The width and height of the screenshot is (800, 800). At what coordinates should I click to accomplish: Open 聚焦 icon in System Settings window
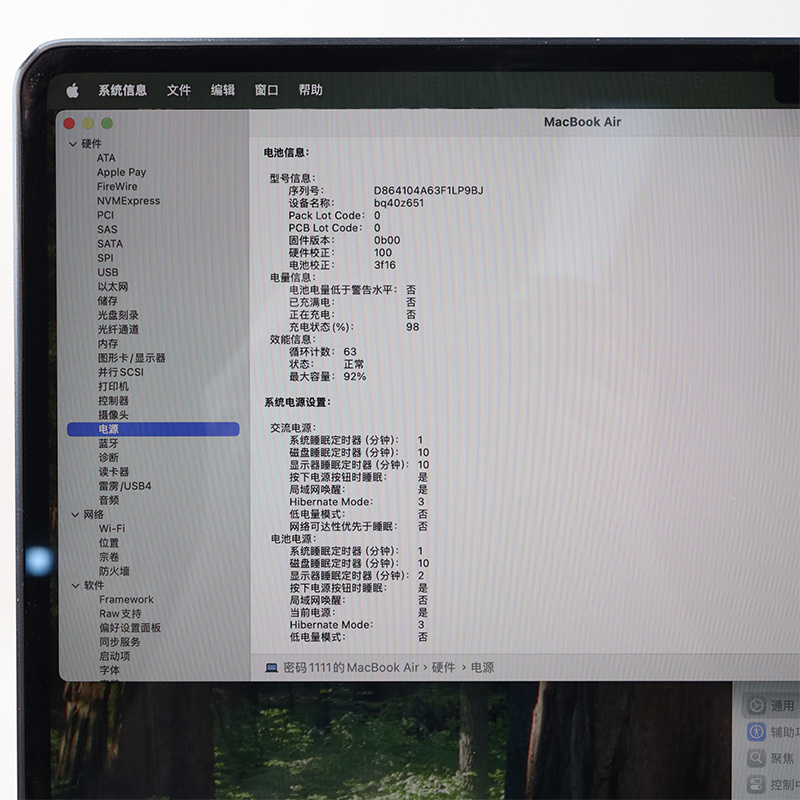point(757,758)
